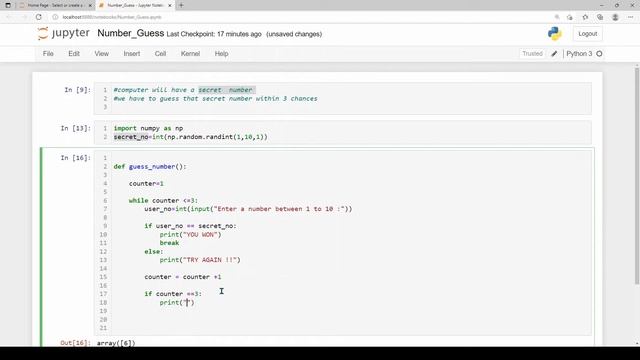This screenshot has height=360, width=640.
Task: Click the user_no=int(input(...)) line
Action: click(248, 209)
